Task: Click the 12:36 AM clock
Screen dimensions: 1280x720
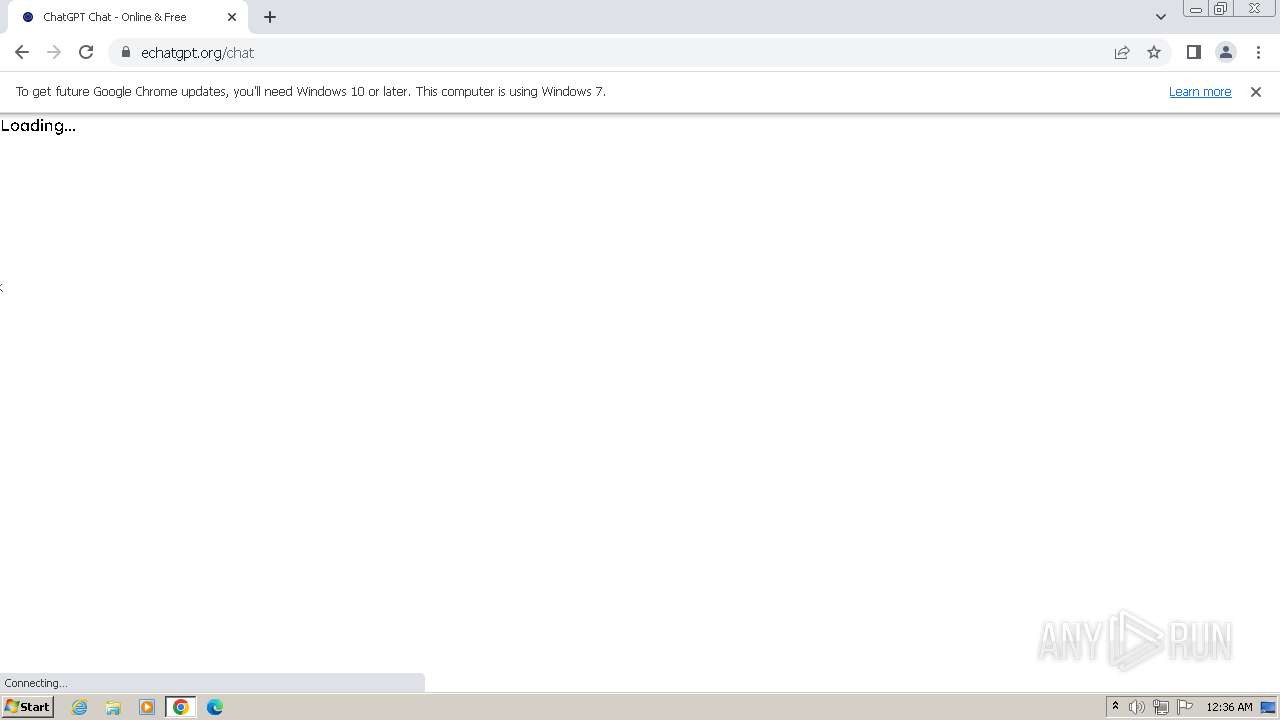Action: coord(1229,707)
